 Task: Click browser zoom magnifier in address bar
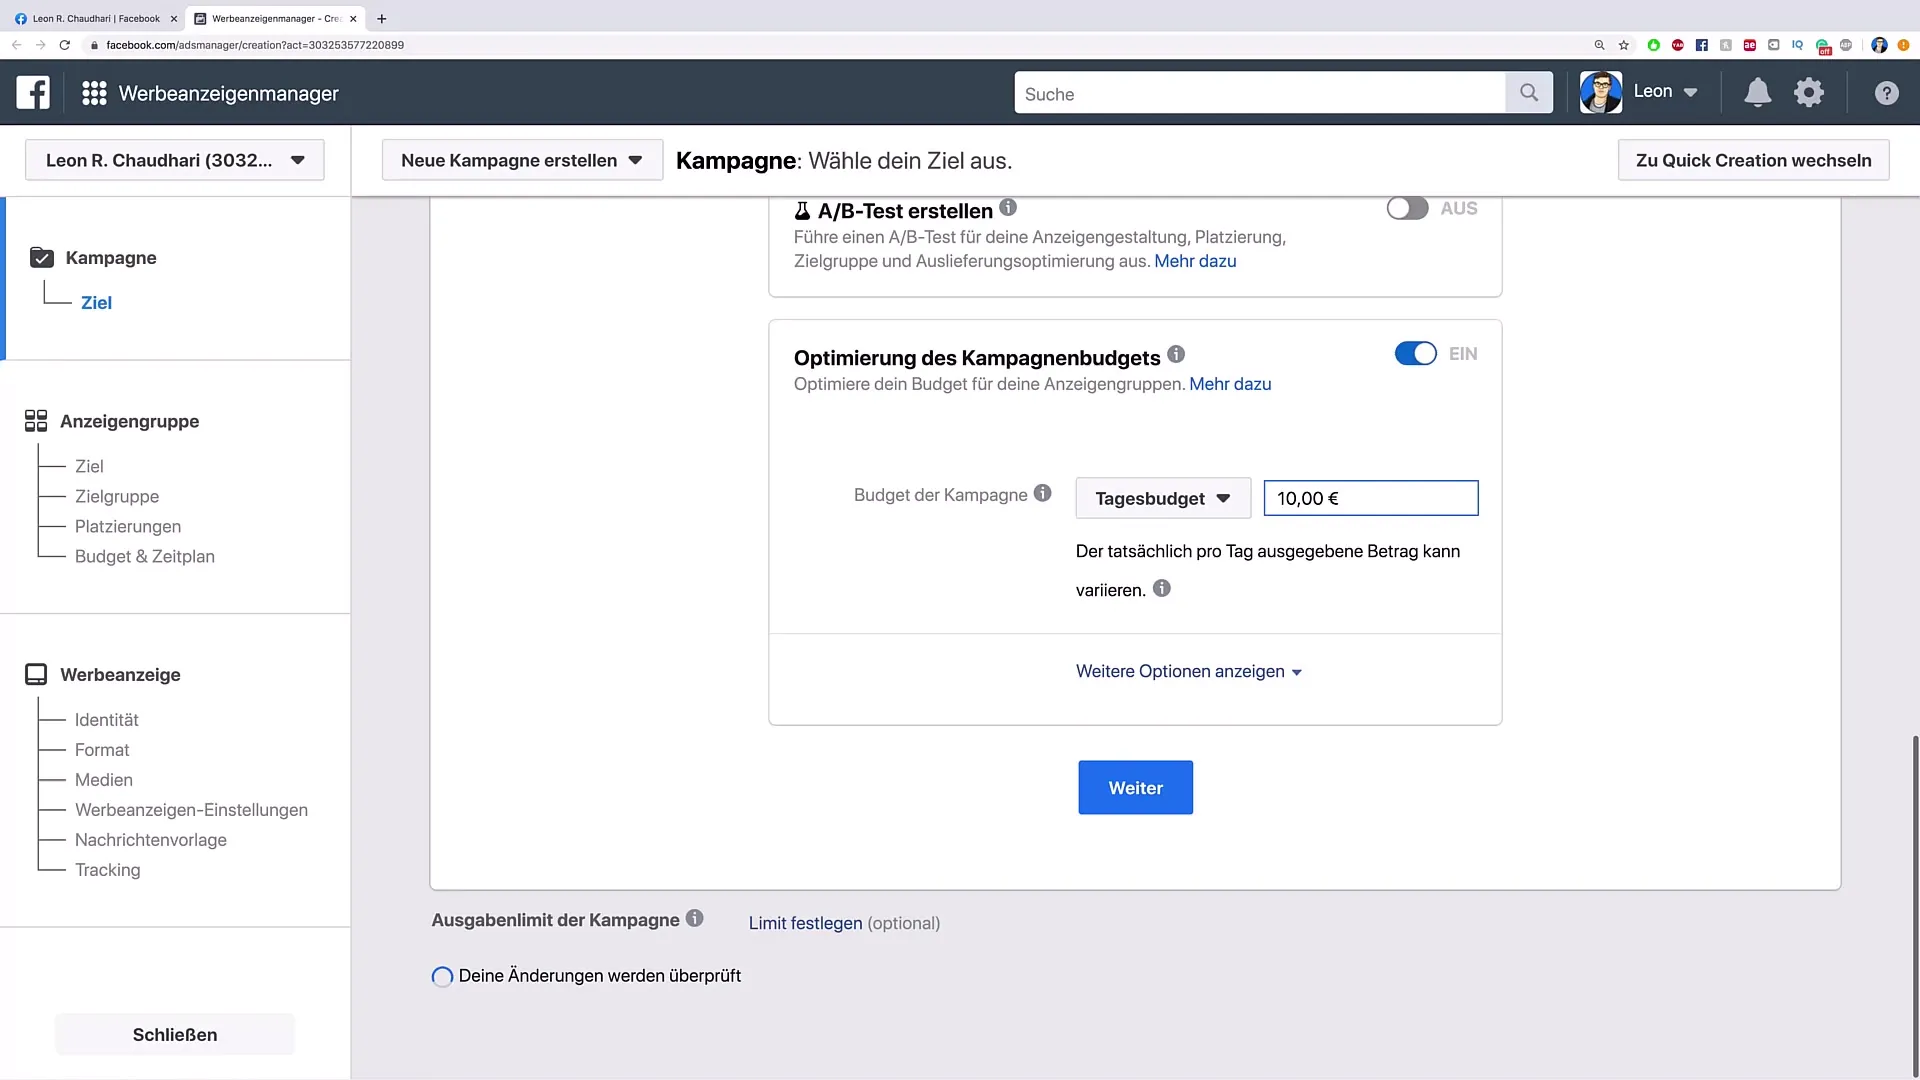[x=1599, y=45]
